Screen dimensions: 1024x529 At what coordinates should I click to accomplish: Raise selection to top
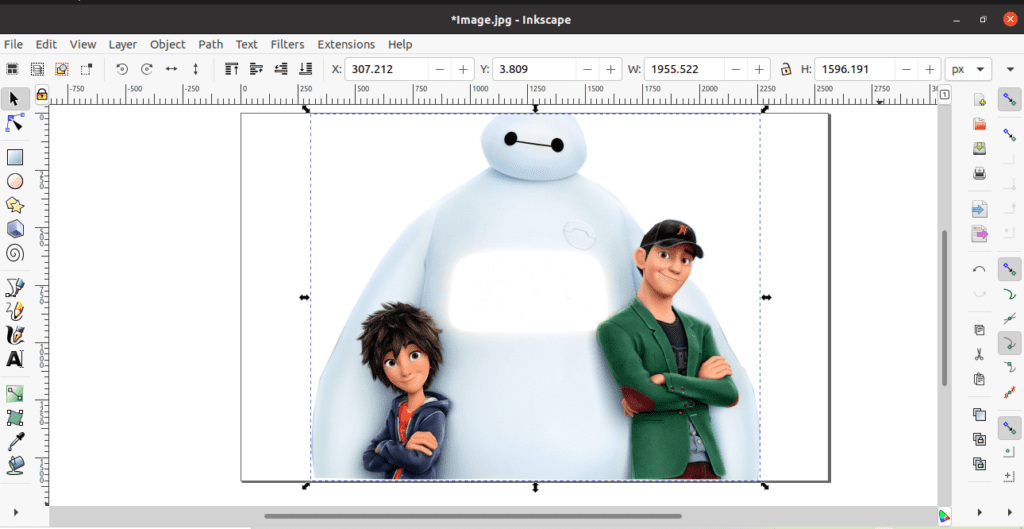point(231,69)
